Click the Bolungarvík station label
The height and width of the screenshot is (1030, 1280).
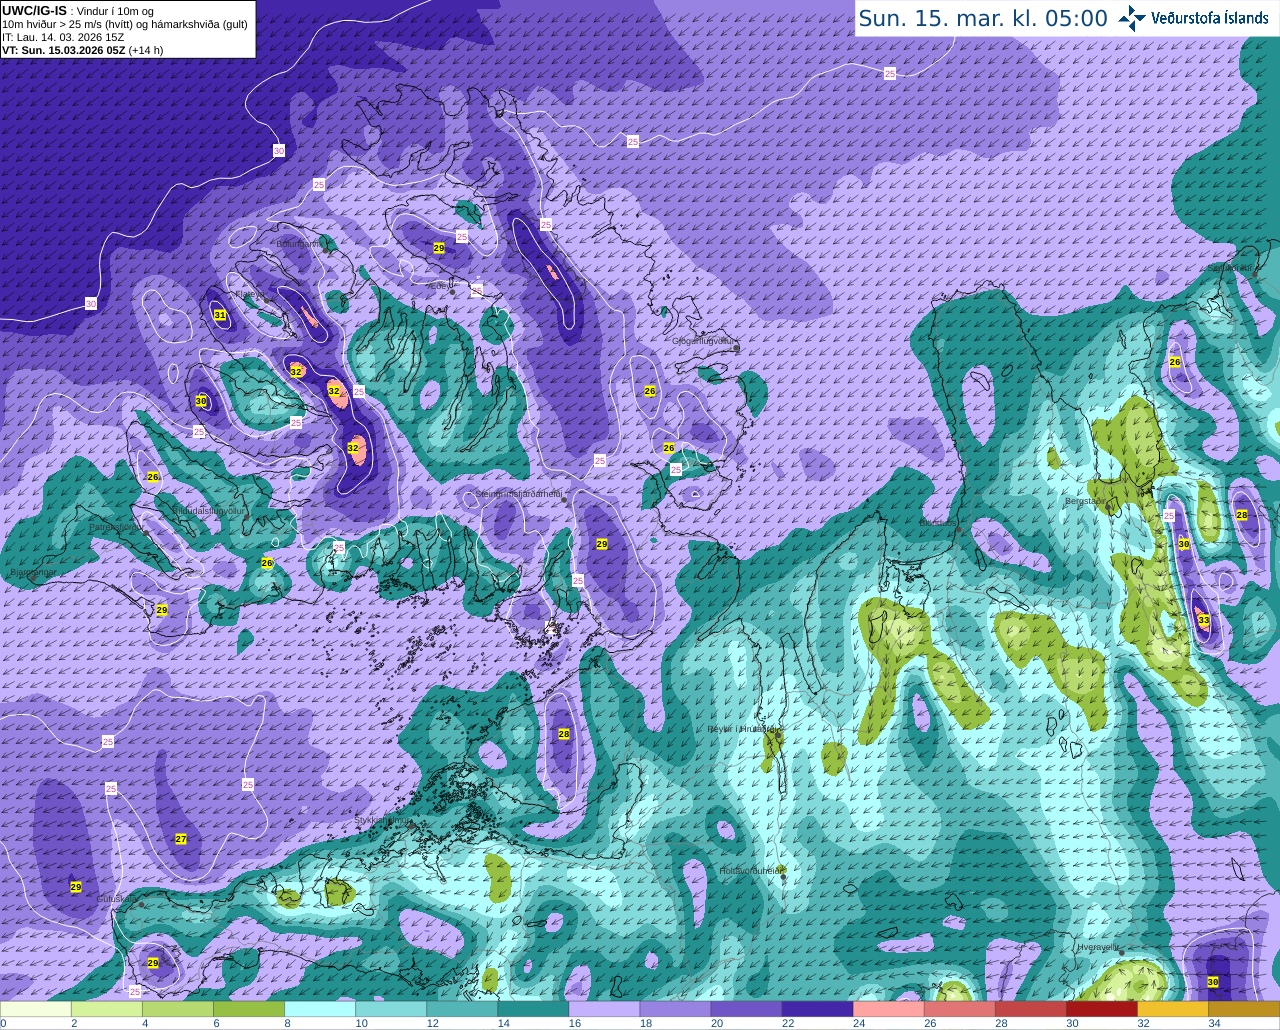click(299, 243)
